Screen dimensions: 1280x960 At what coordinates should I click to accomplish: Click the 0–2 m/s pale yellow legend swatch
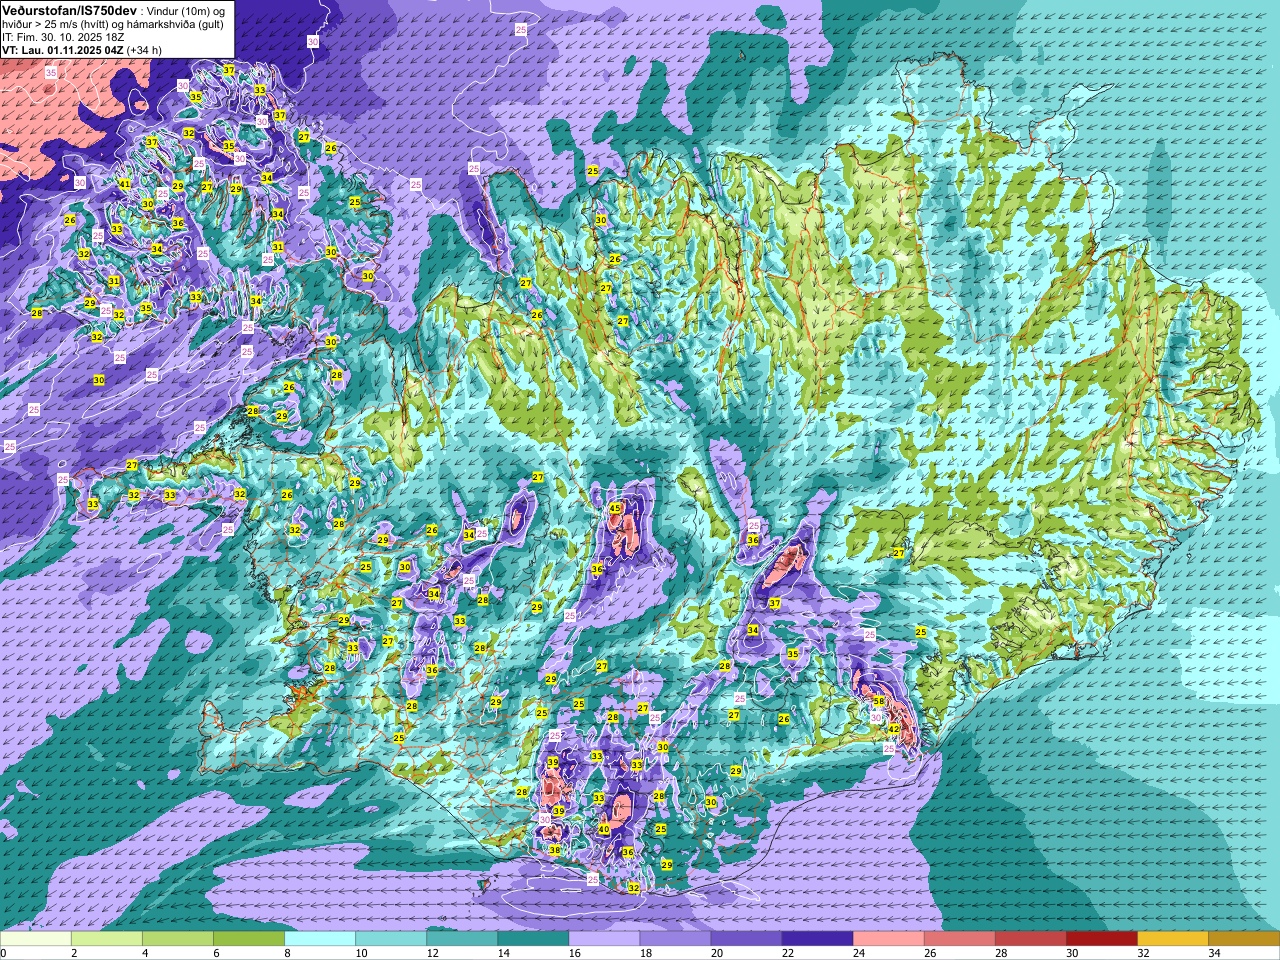(36, 939)
